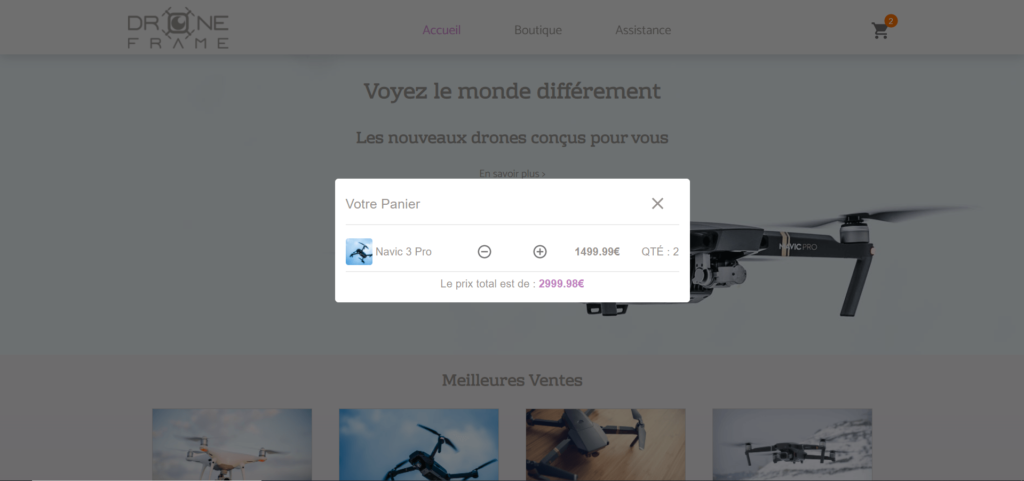Click the Navic 3 Pro product name
Viewport: 1024px width, 481px height.
tap(404, 252)
